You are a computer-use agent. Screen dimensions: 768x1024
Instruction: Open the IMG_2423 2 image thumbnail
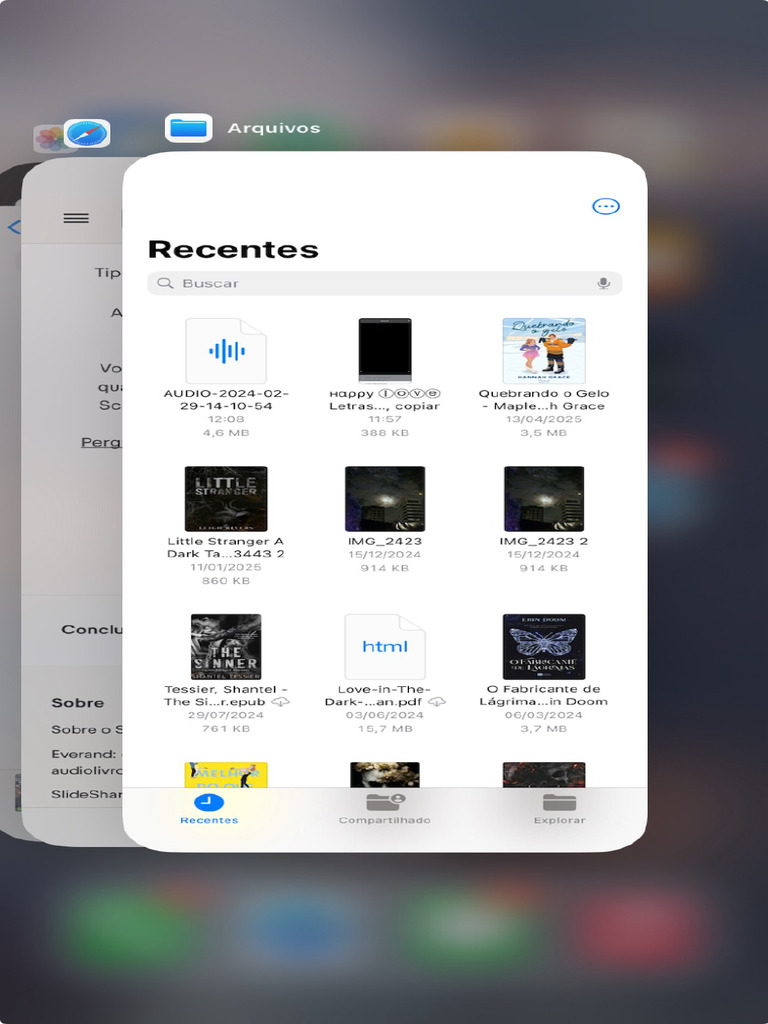544,499
